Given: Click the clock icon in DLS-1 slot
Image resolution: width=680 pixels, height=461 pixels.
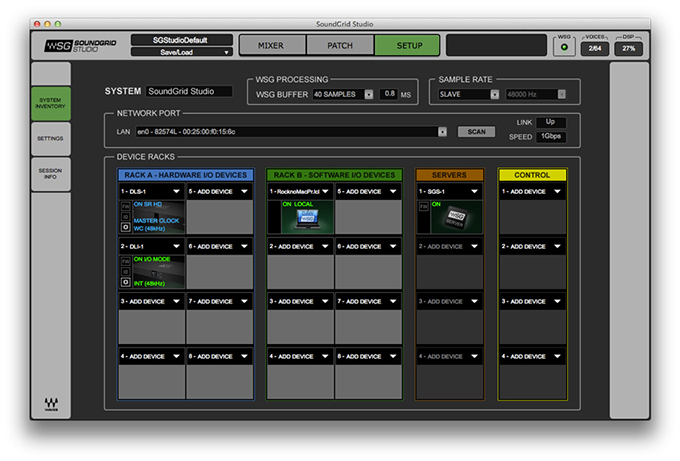Looking at the screenshot, I should click(125, 227).
